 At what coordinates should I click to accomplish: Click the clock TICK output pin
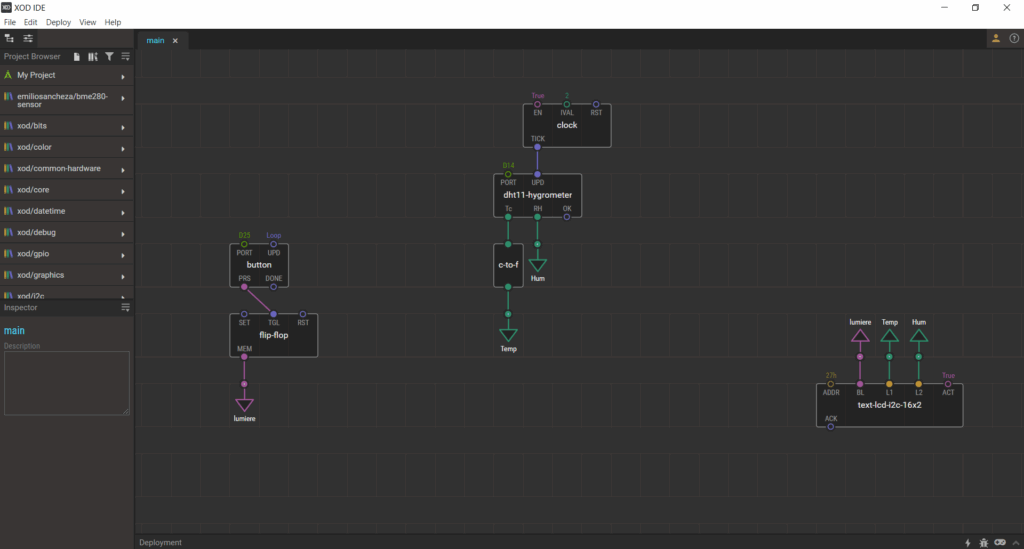point(537,147)
